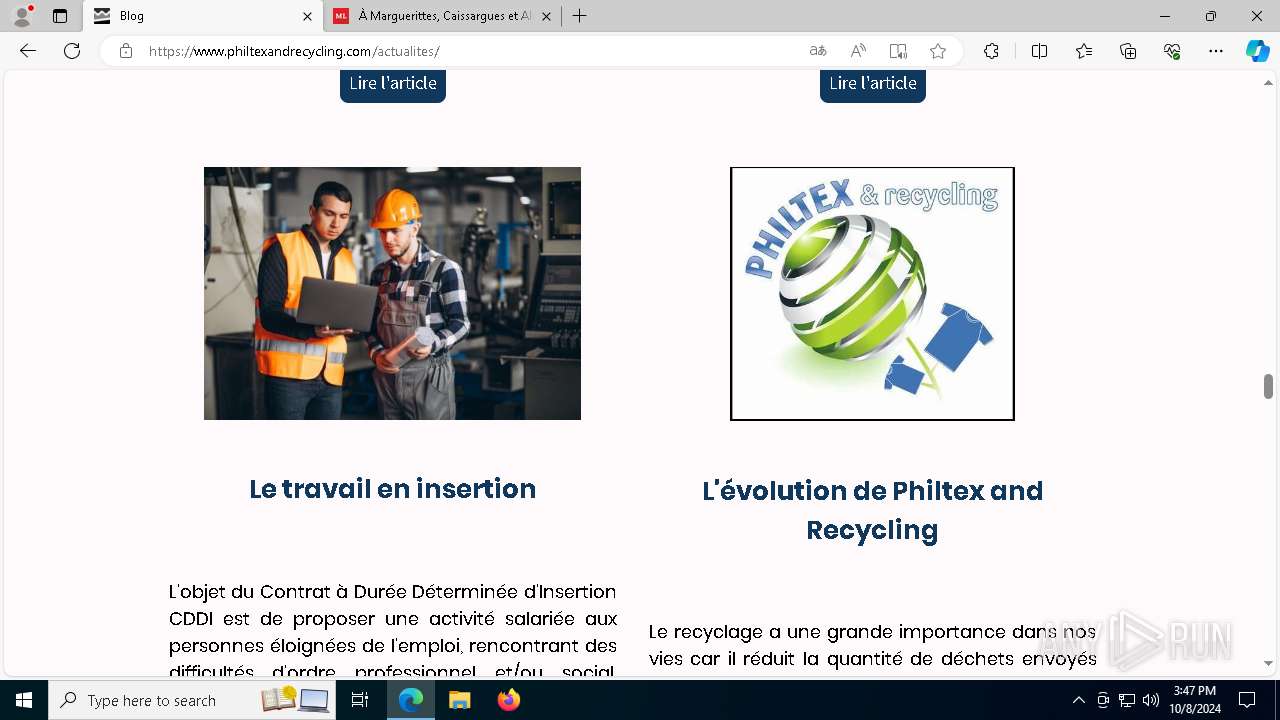Open File Explorer from taskbar
Image resolution: width=1280 pixels, height=720 pixels.
coord(459,700)
